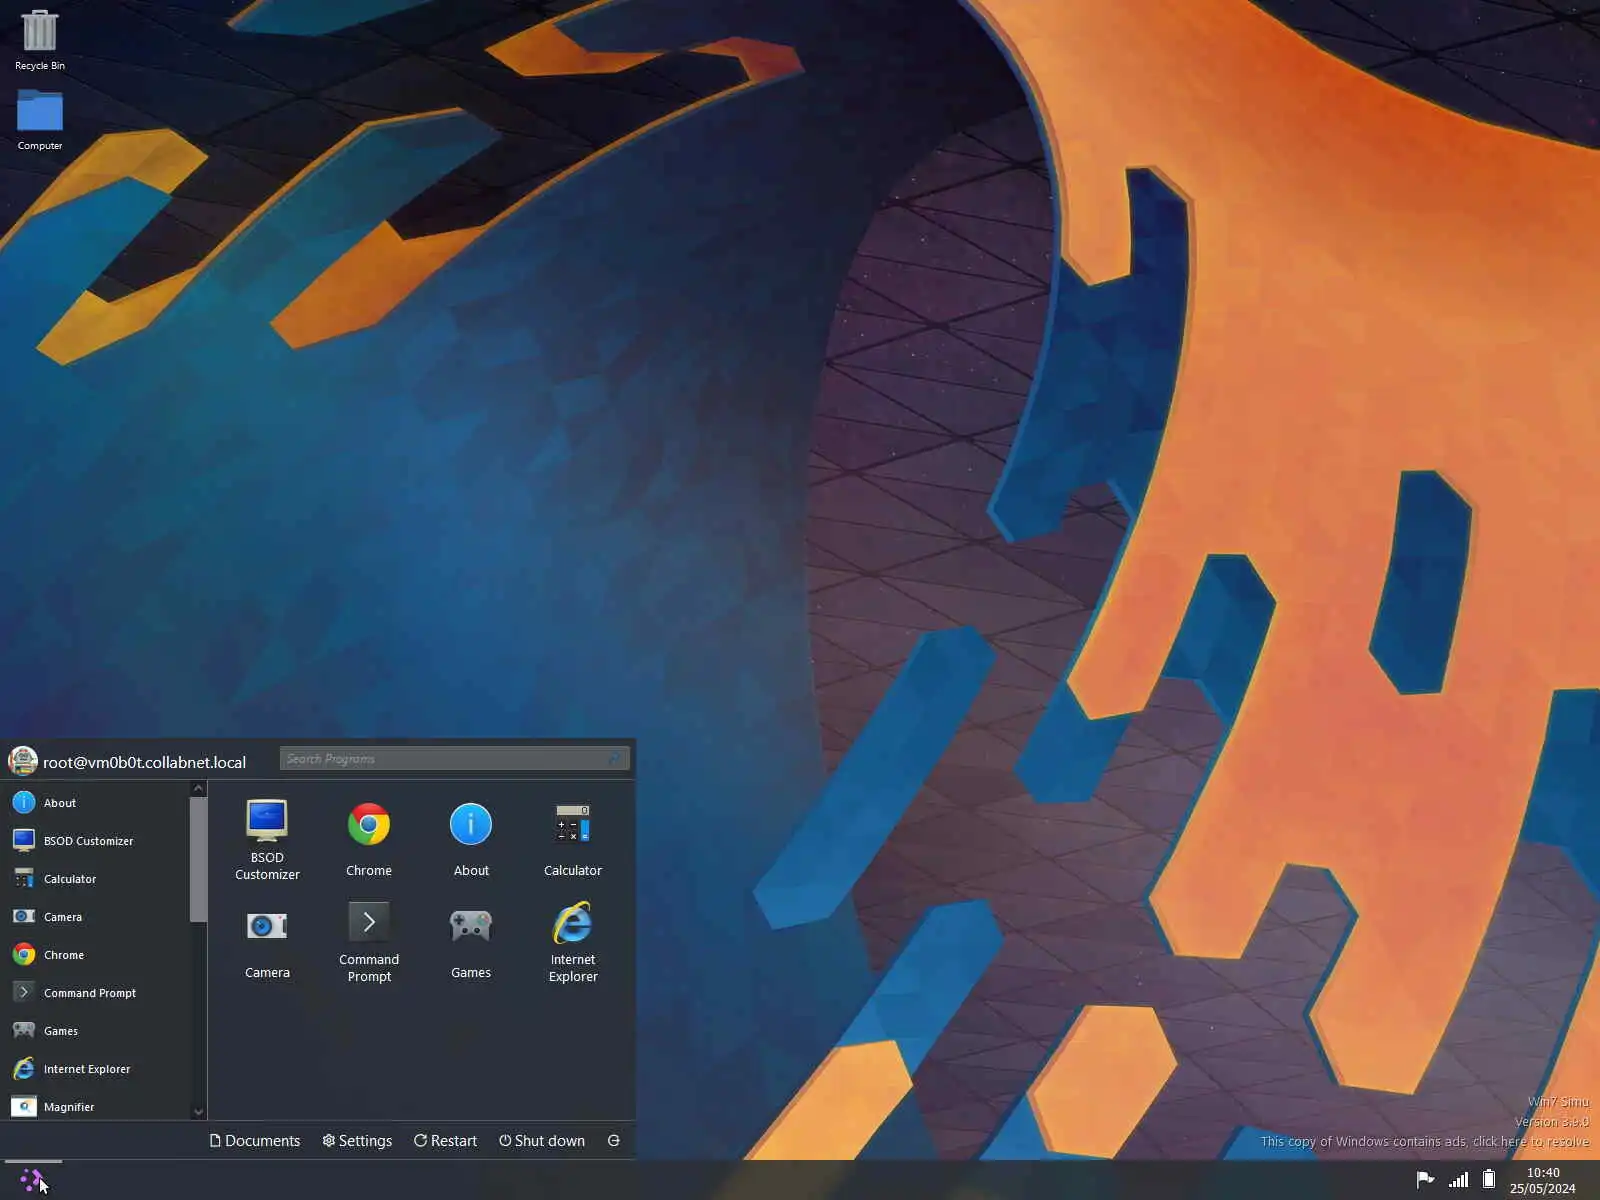Toggle the Start menu via the taskbar start button

pos(32,1181)
